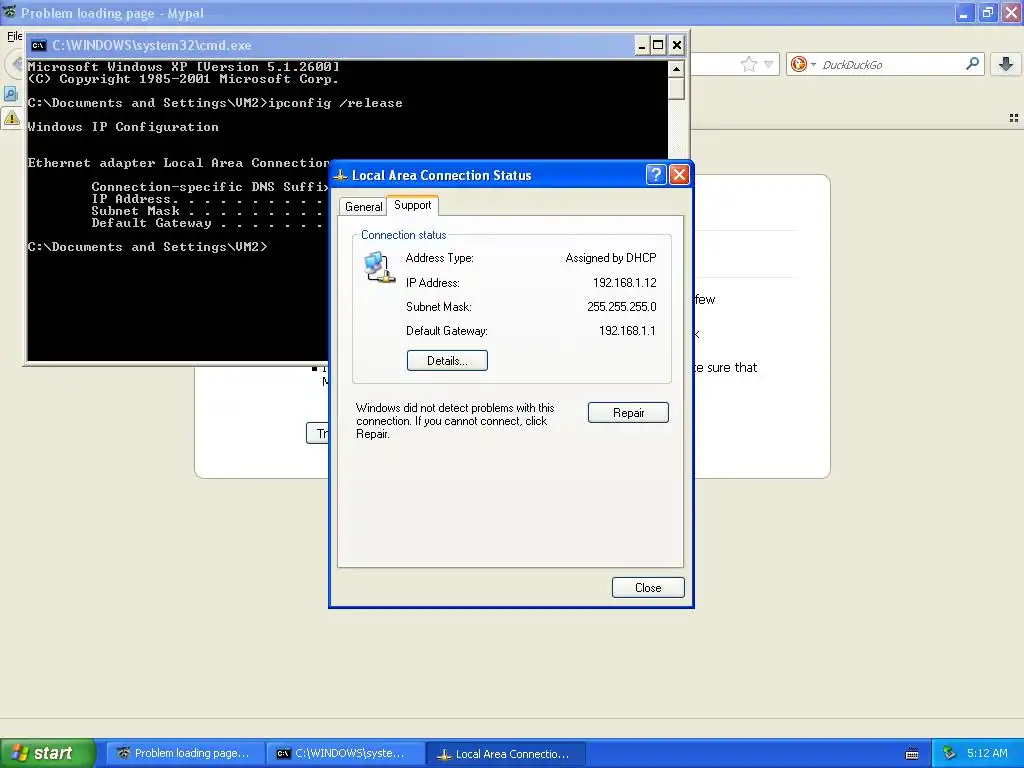Click the network computers icon in Connection status
This screenshot has height=768, width=1024.
click(379, 268)
